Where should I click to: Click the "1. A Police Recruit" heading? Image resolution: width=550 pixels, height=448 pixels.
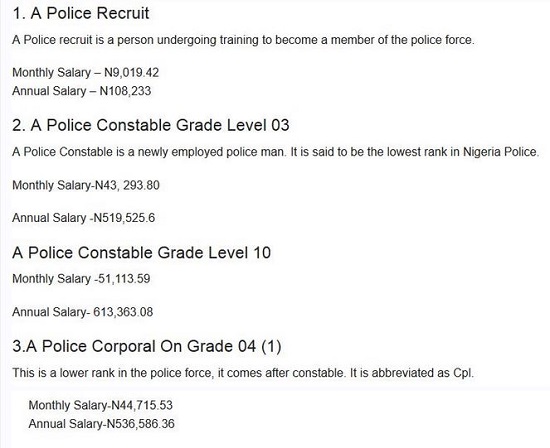[81, 14]
